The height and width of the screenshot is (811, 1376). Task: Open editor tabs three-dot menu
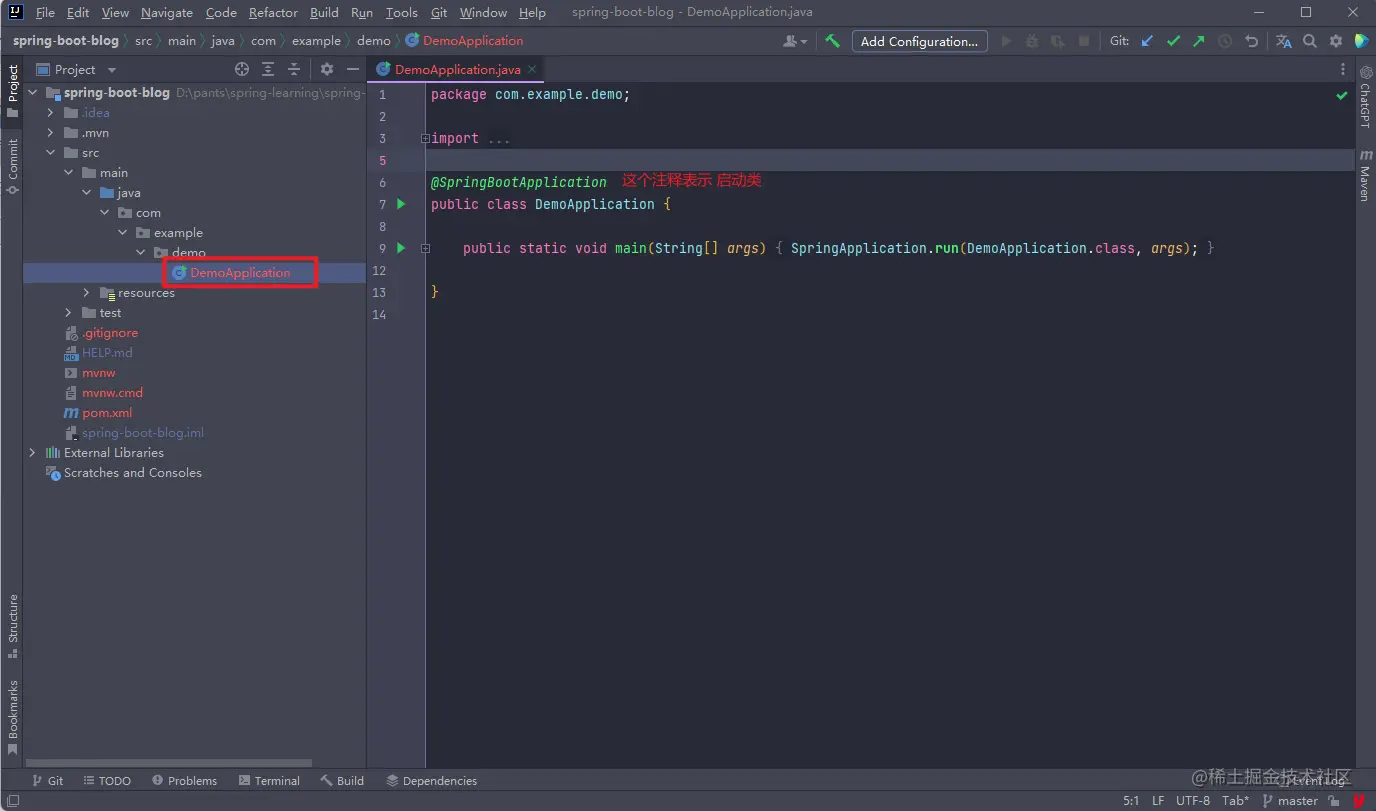click(1343, 69)
